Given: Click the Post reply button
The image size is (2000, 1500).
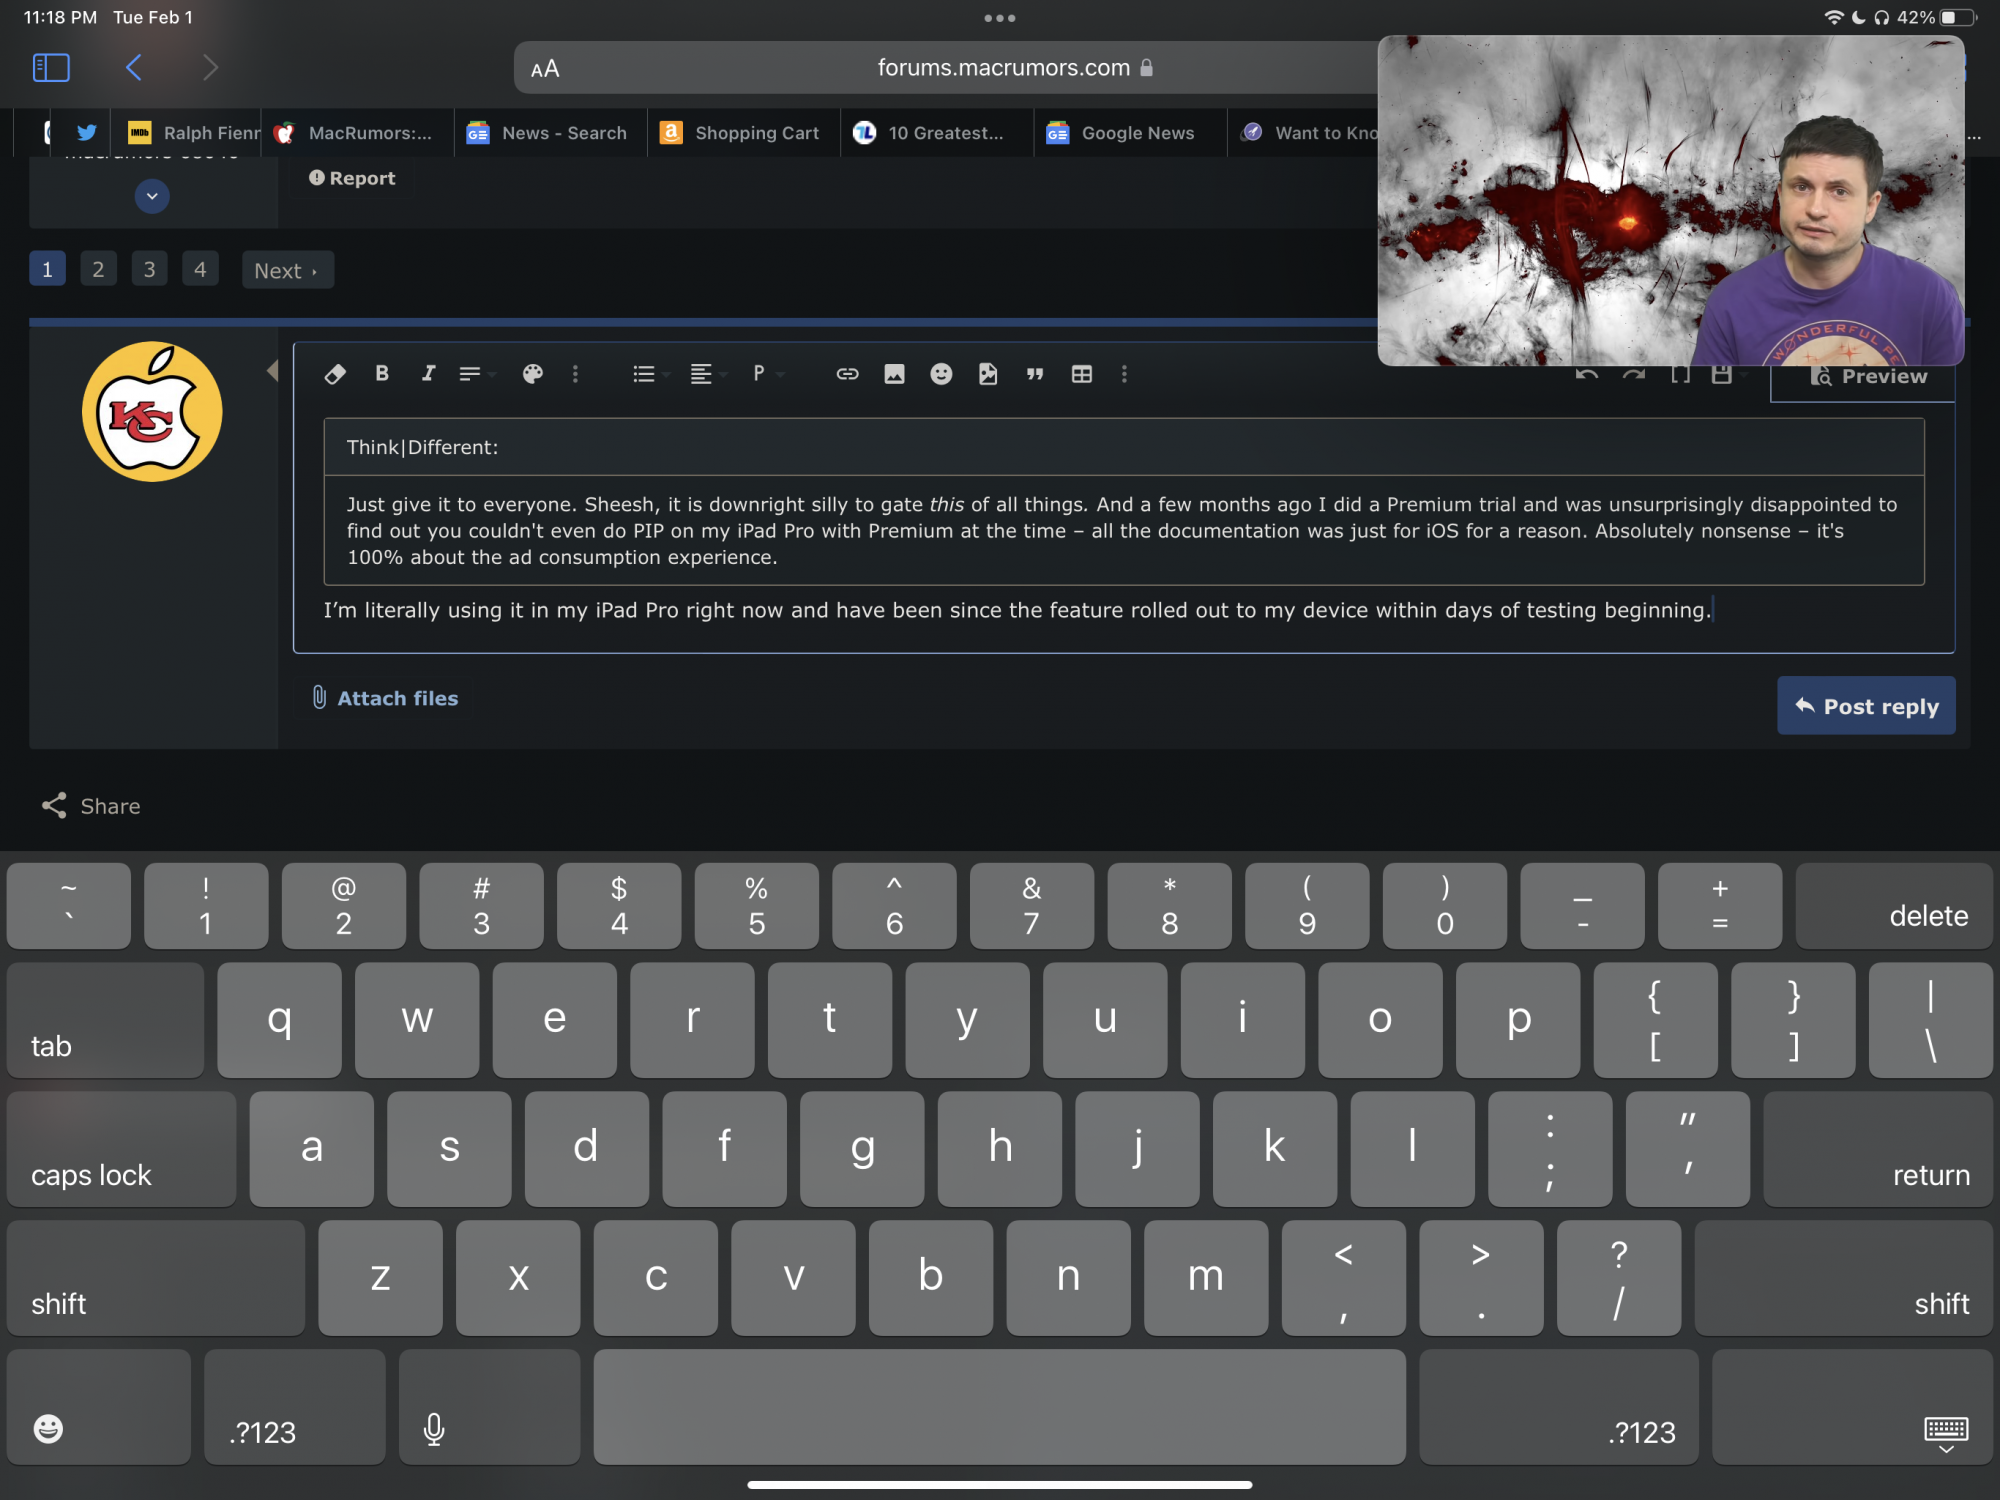Looking at the screenshot, I should click(x=1865, y=706).
